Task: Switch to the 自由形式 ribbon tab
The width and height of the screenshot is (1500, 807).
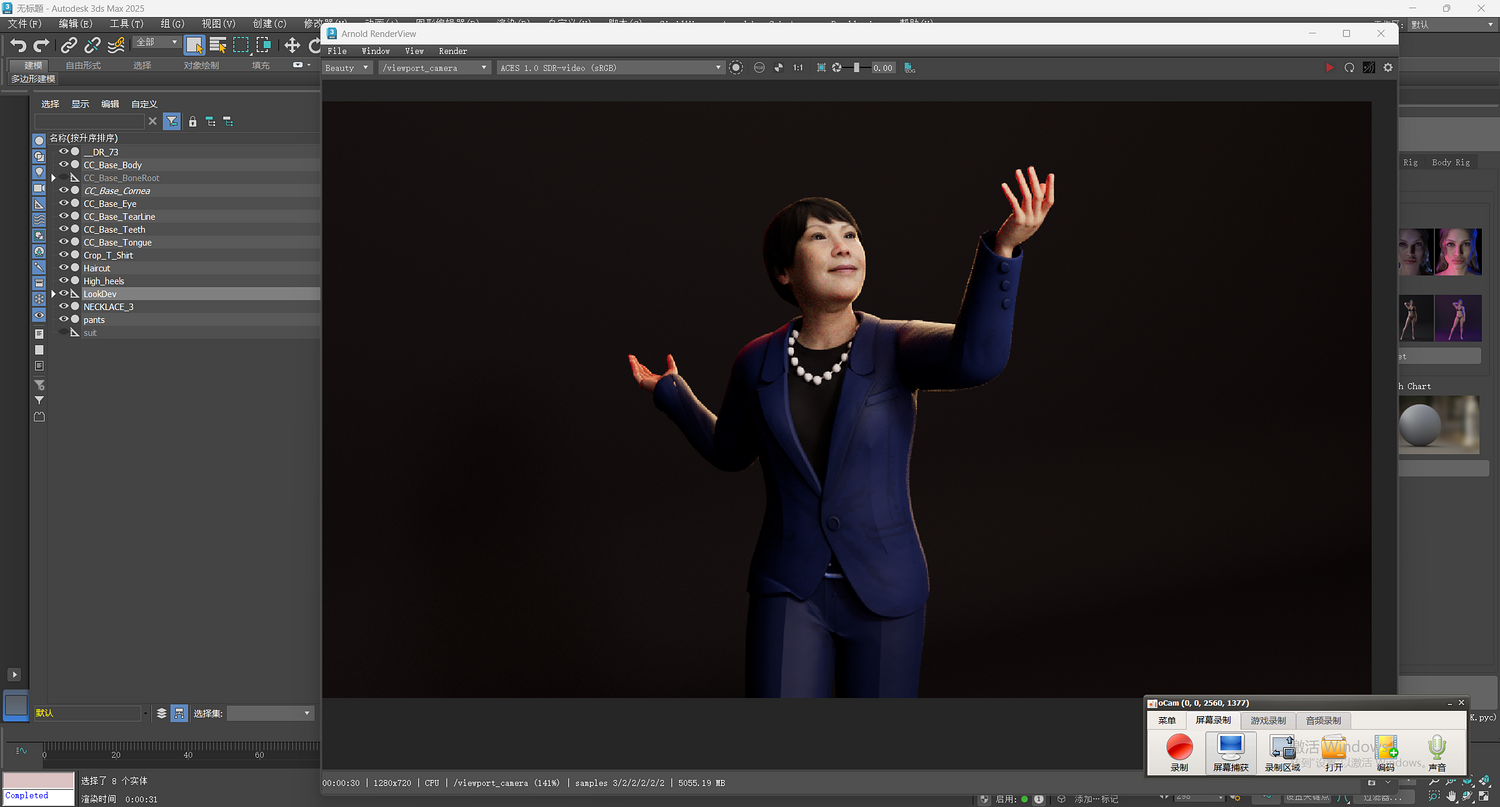Action: (83, 65)
